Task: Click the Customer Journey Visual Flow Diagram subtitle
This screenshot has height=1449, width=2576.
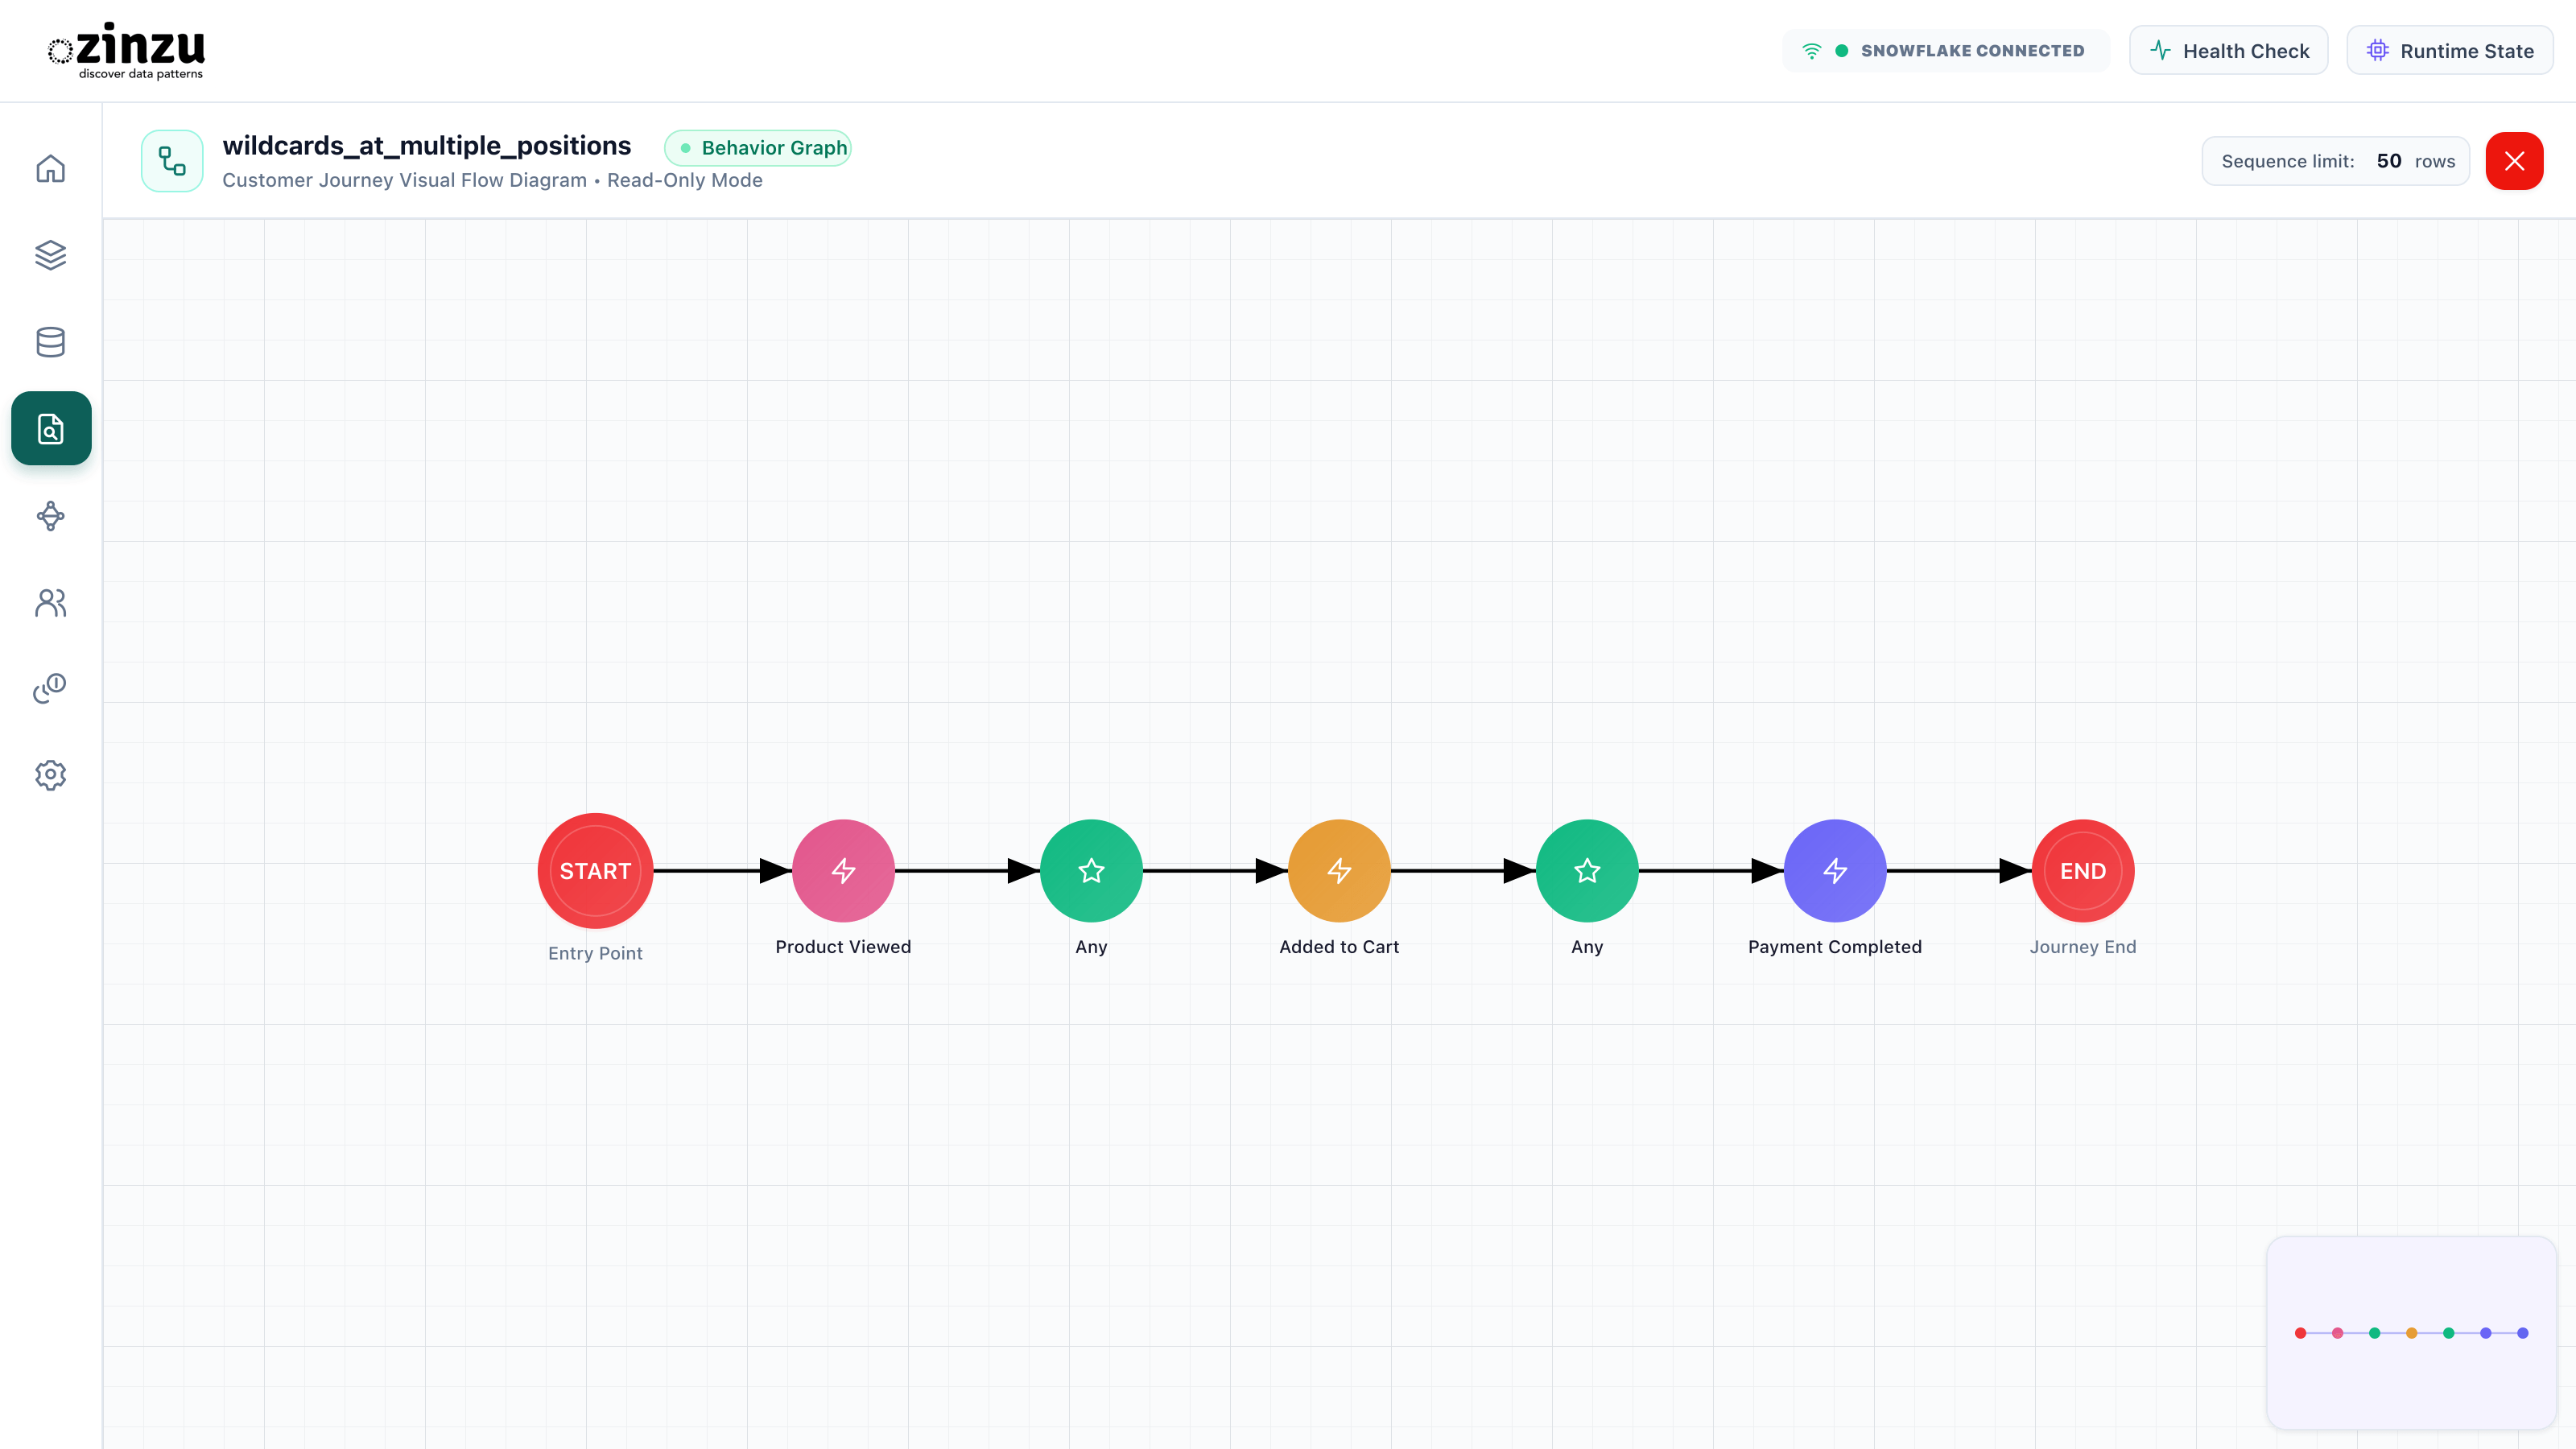Action: pyautogui.click(x=404, y=181)
